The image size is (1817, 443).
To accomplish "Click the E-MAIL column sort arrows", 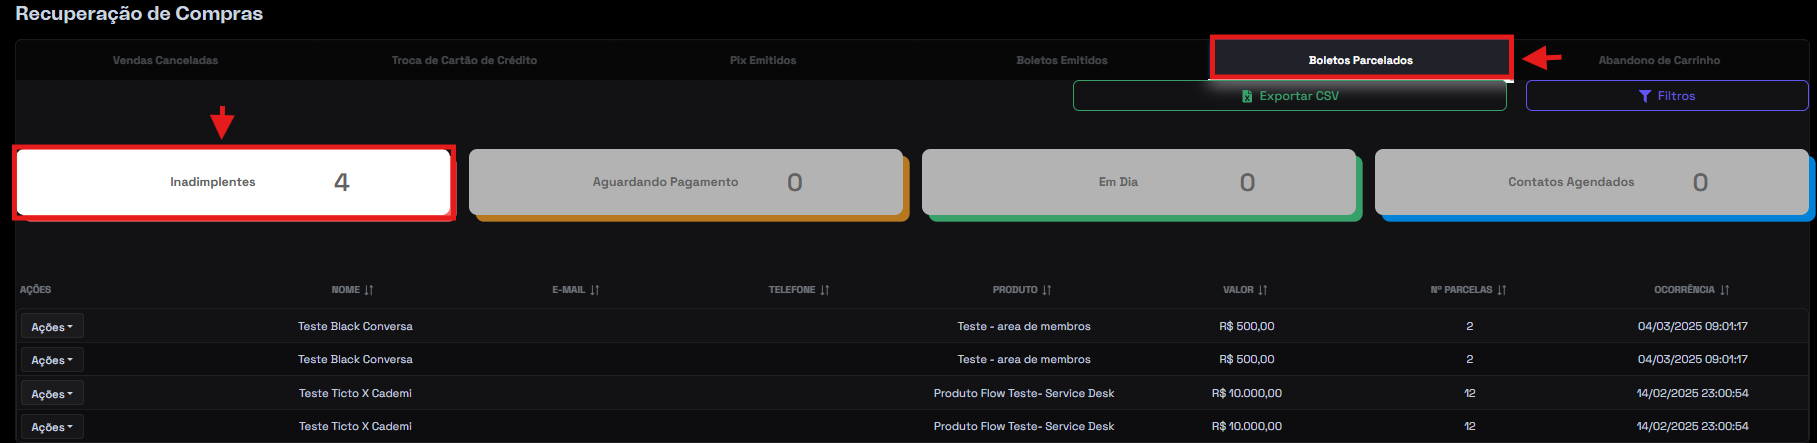I will click(594, 290).
